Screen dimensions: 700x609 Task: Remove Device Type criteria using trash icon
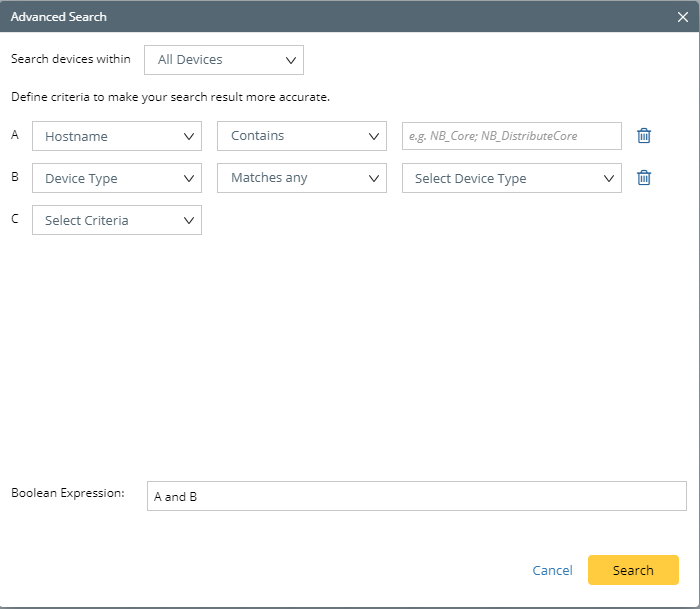(644, 178)
